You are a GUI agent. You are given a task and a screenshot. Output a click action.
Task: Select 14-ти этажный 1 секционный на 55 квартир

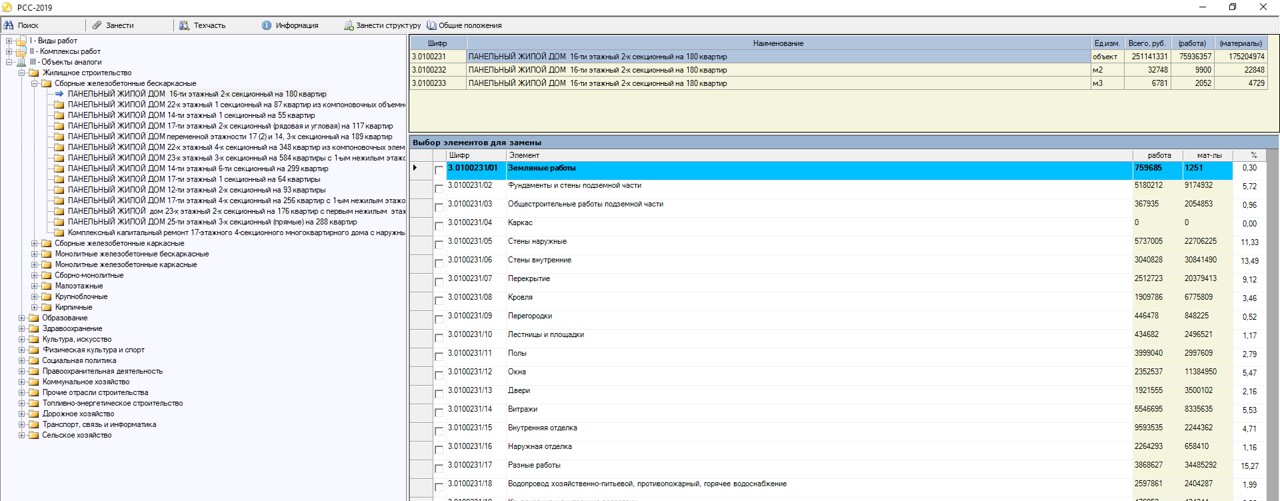tap(191, 115)
